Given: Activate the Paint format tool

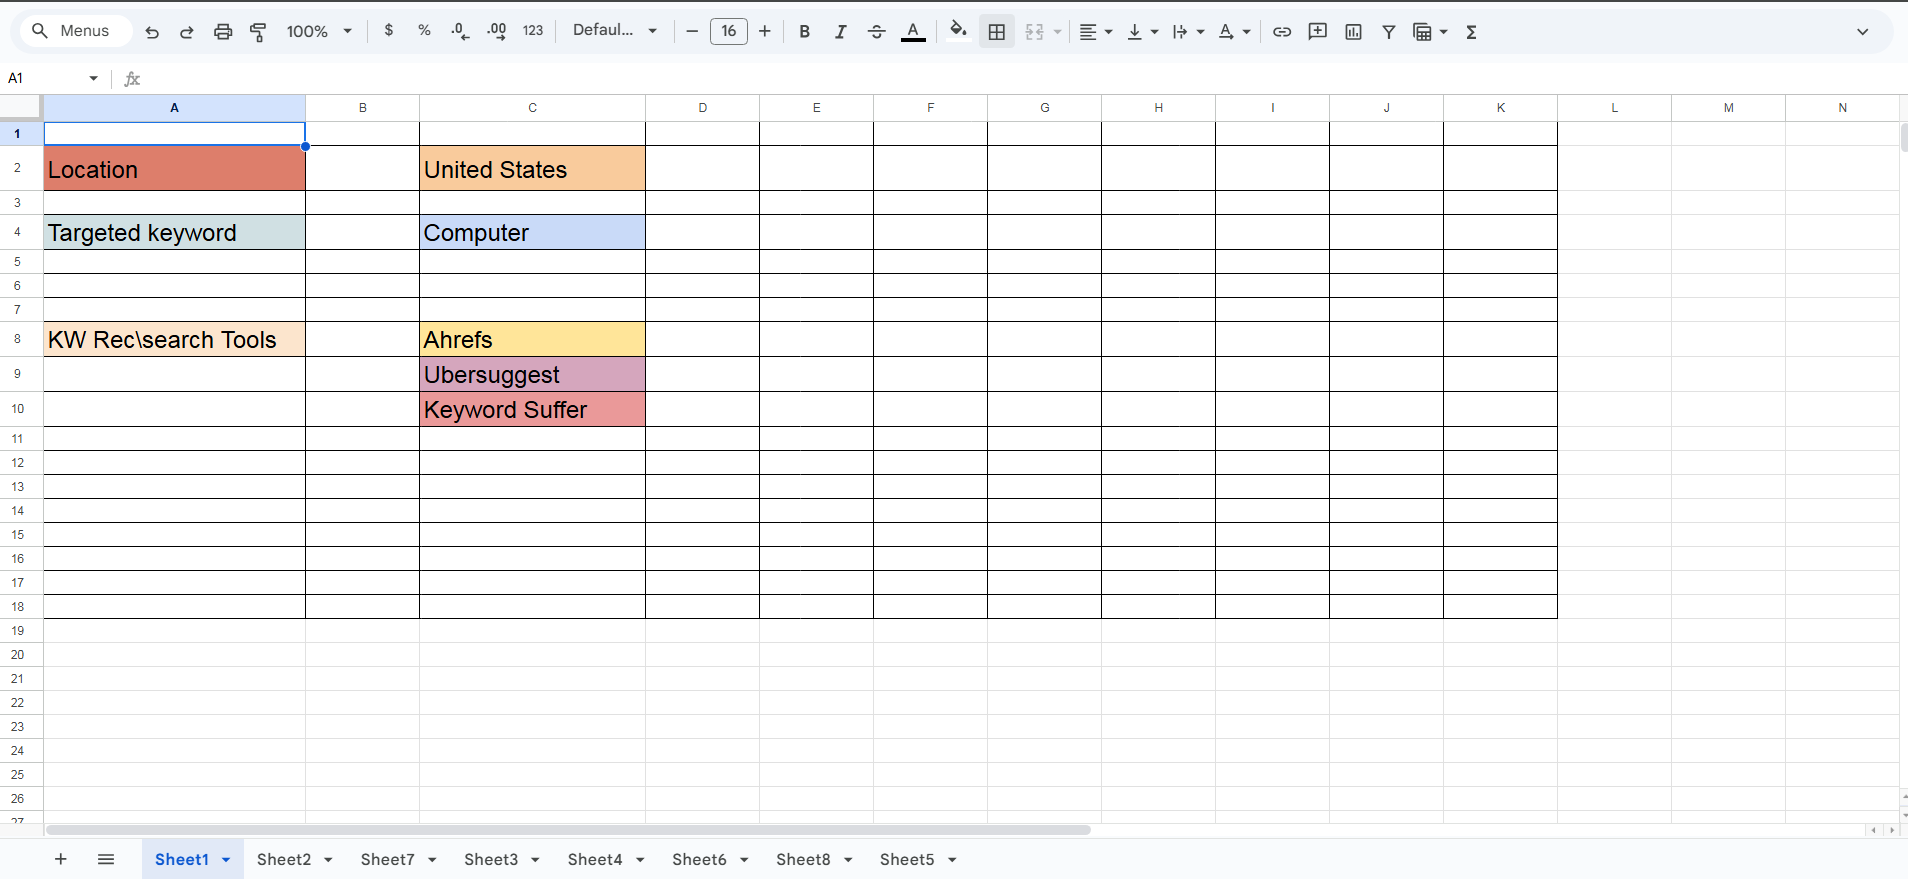Looking at the screenshot, I should (258, 32).
